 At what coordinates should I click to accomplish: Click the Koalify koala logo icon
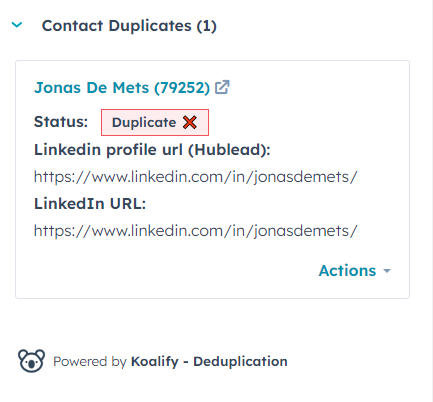31,361
